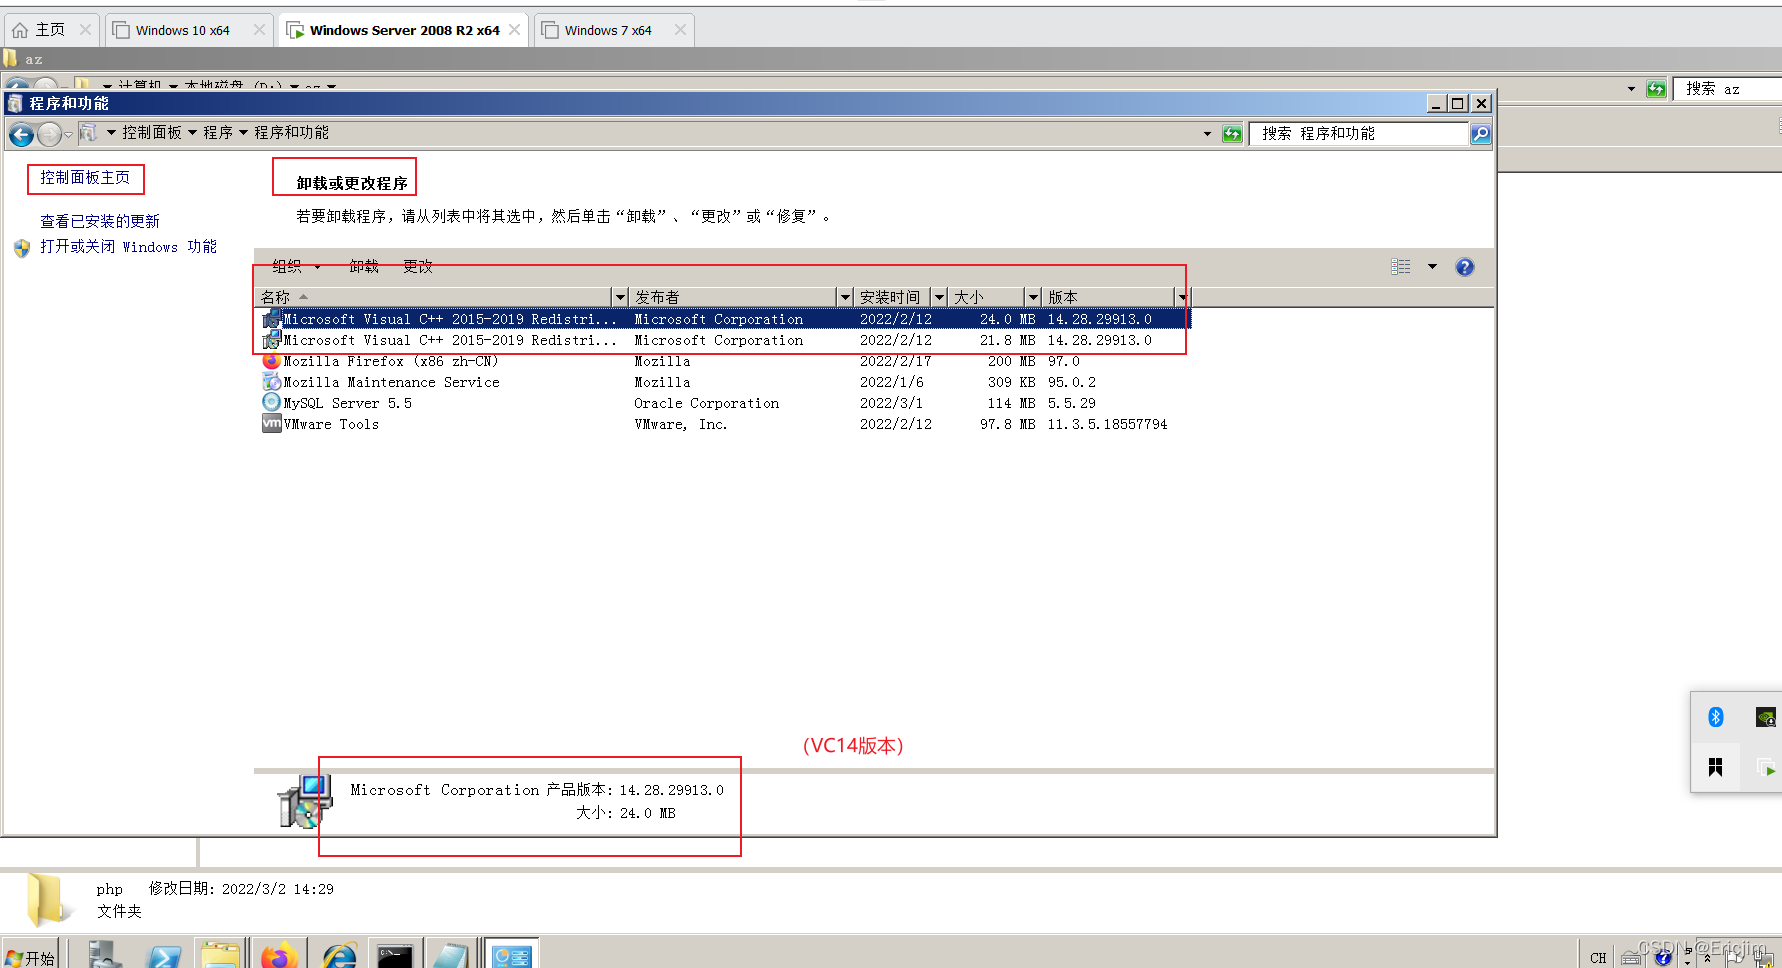
Task: Click 搜索 az field in az window
Action: 1728,89
